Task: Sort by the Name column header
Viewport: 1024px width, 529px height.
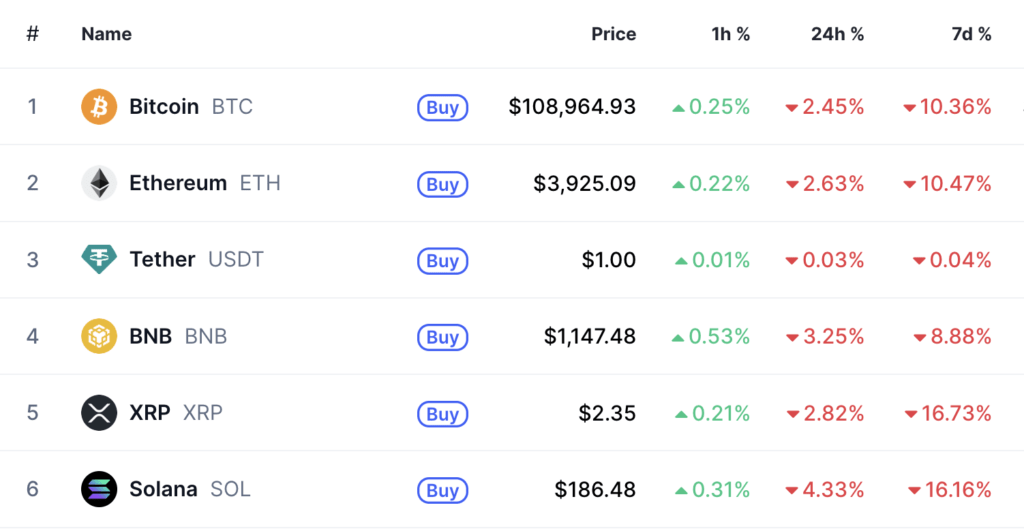Action: coord(106,34)
